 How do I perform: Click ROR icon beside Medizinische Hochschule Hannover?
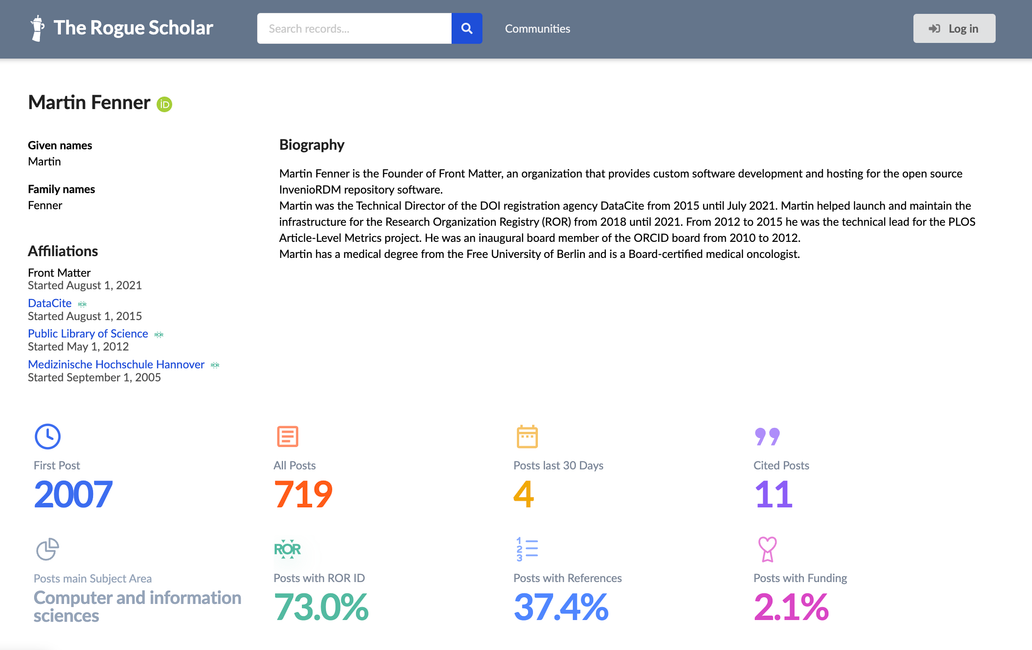215,365
